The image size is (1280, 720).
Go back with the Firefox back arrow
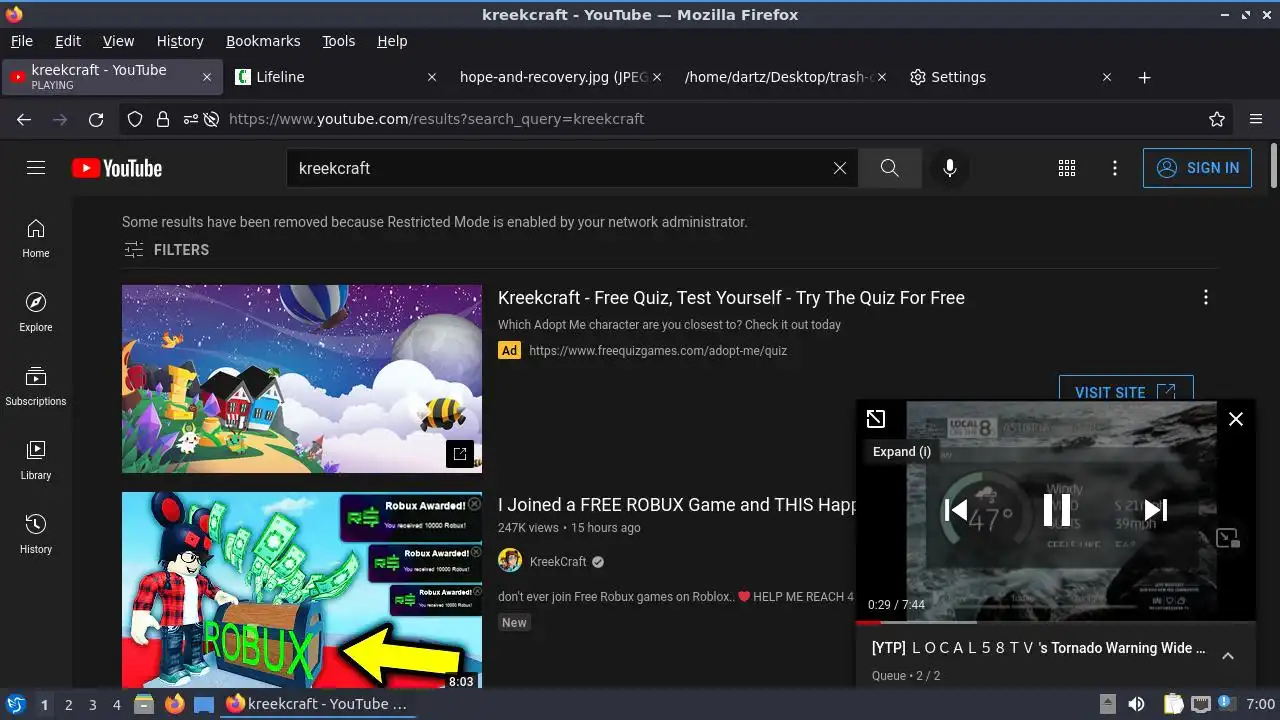24,119
